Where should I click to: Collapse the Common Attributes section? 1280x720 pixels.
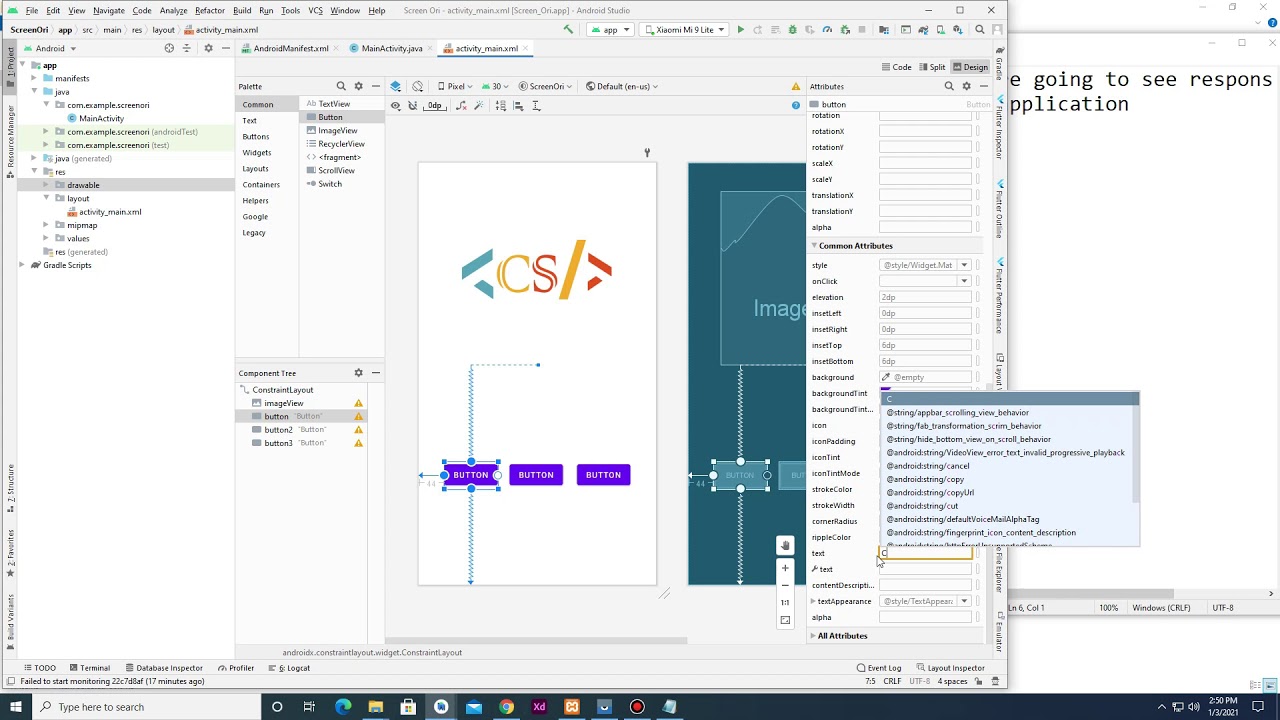pos(814,246)
